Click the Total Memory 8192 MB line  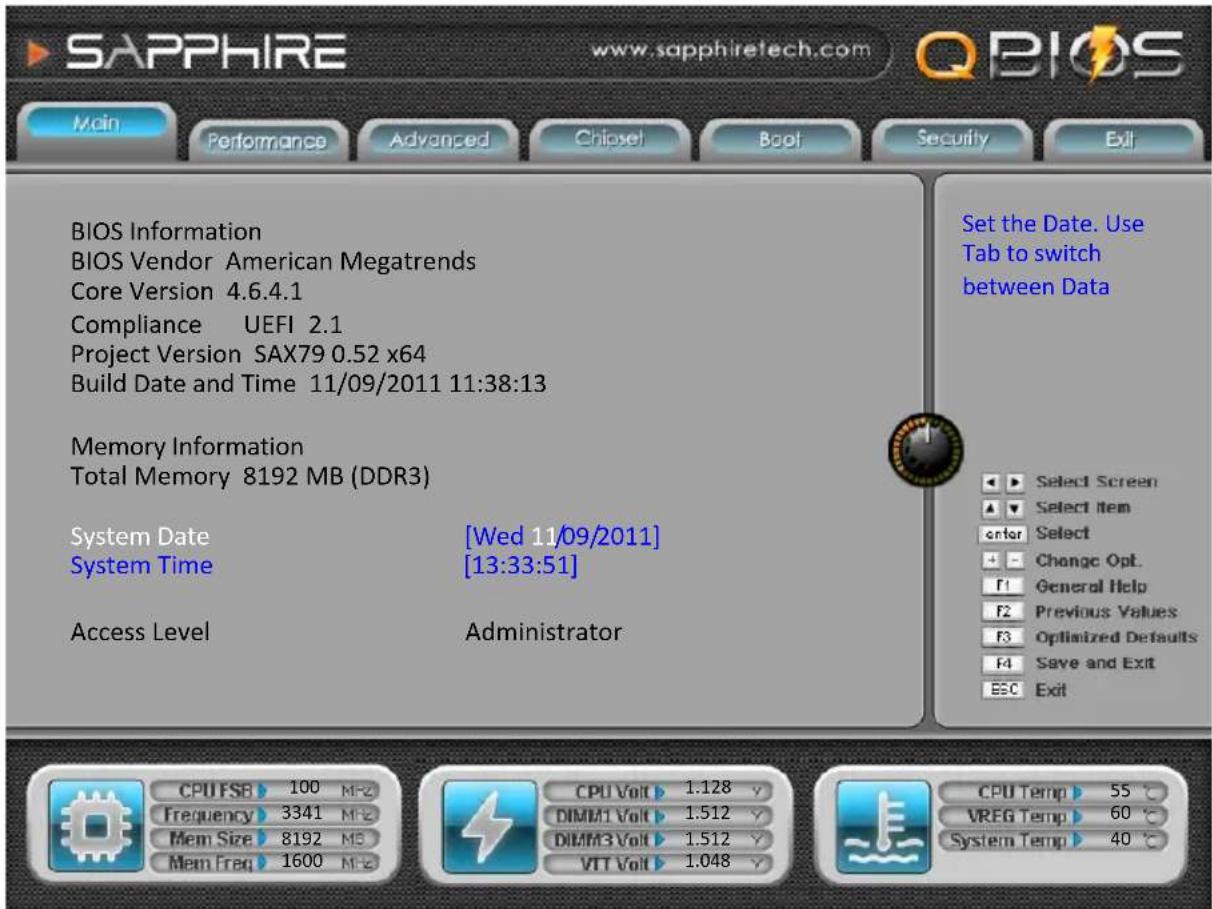[250, 476]
